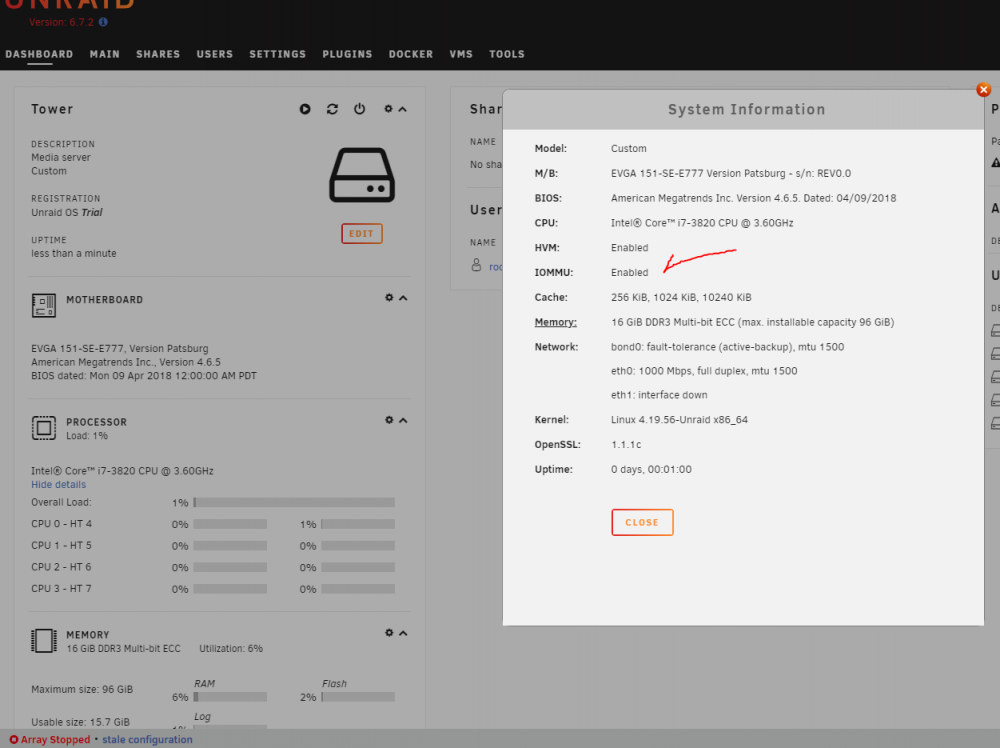Viewport: 1000px width, 748px height.
Task: Click the Motherboard circuit board icon
Action: point(44,305)
